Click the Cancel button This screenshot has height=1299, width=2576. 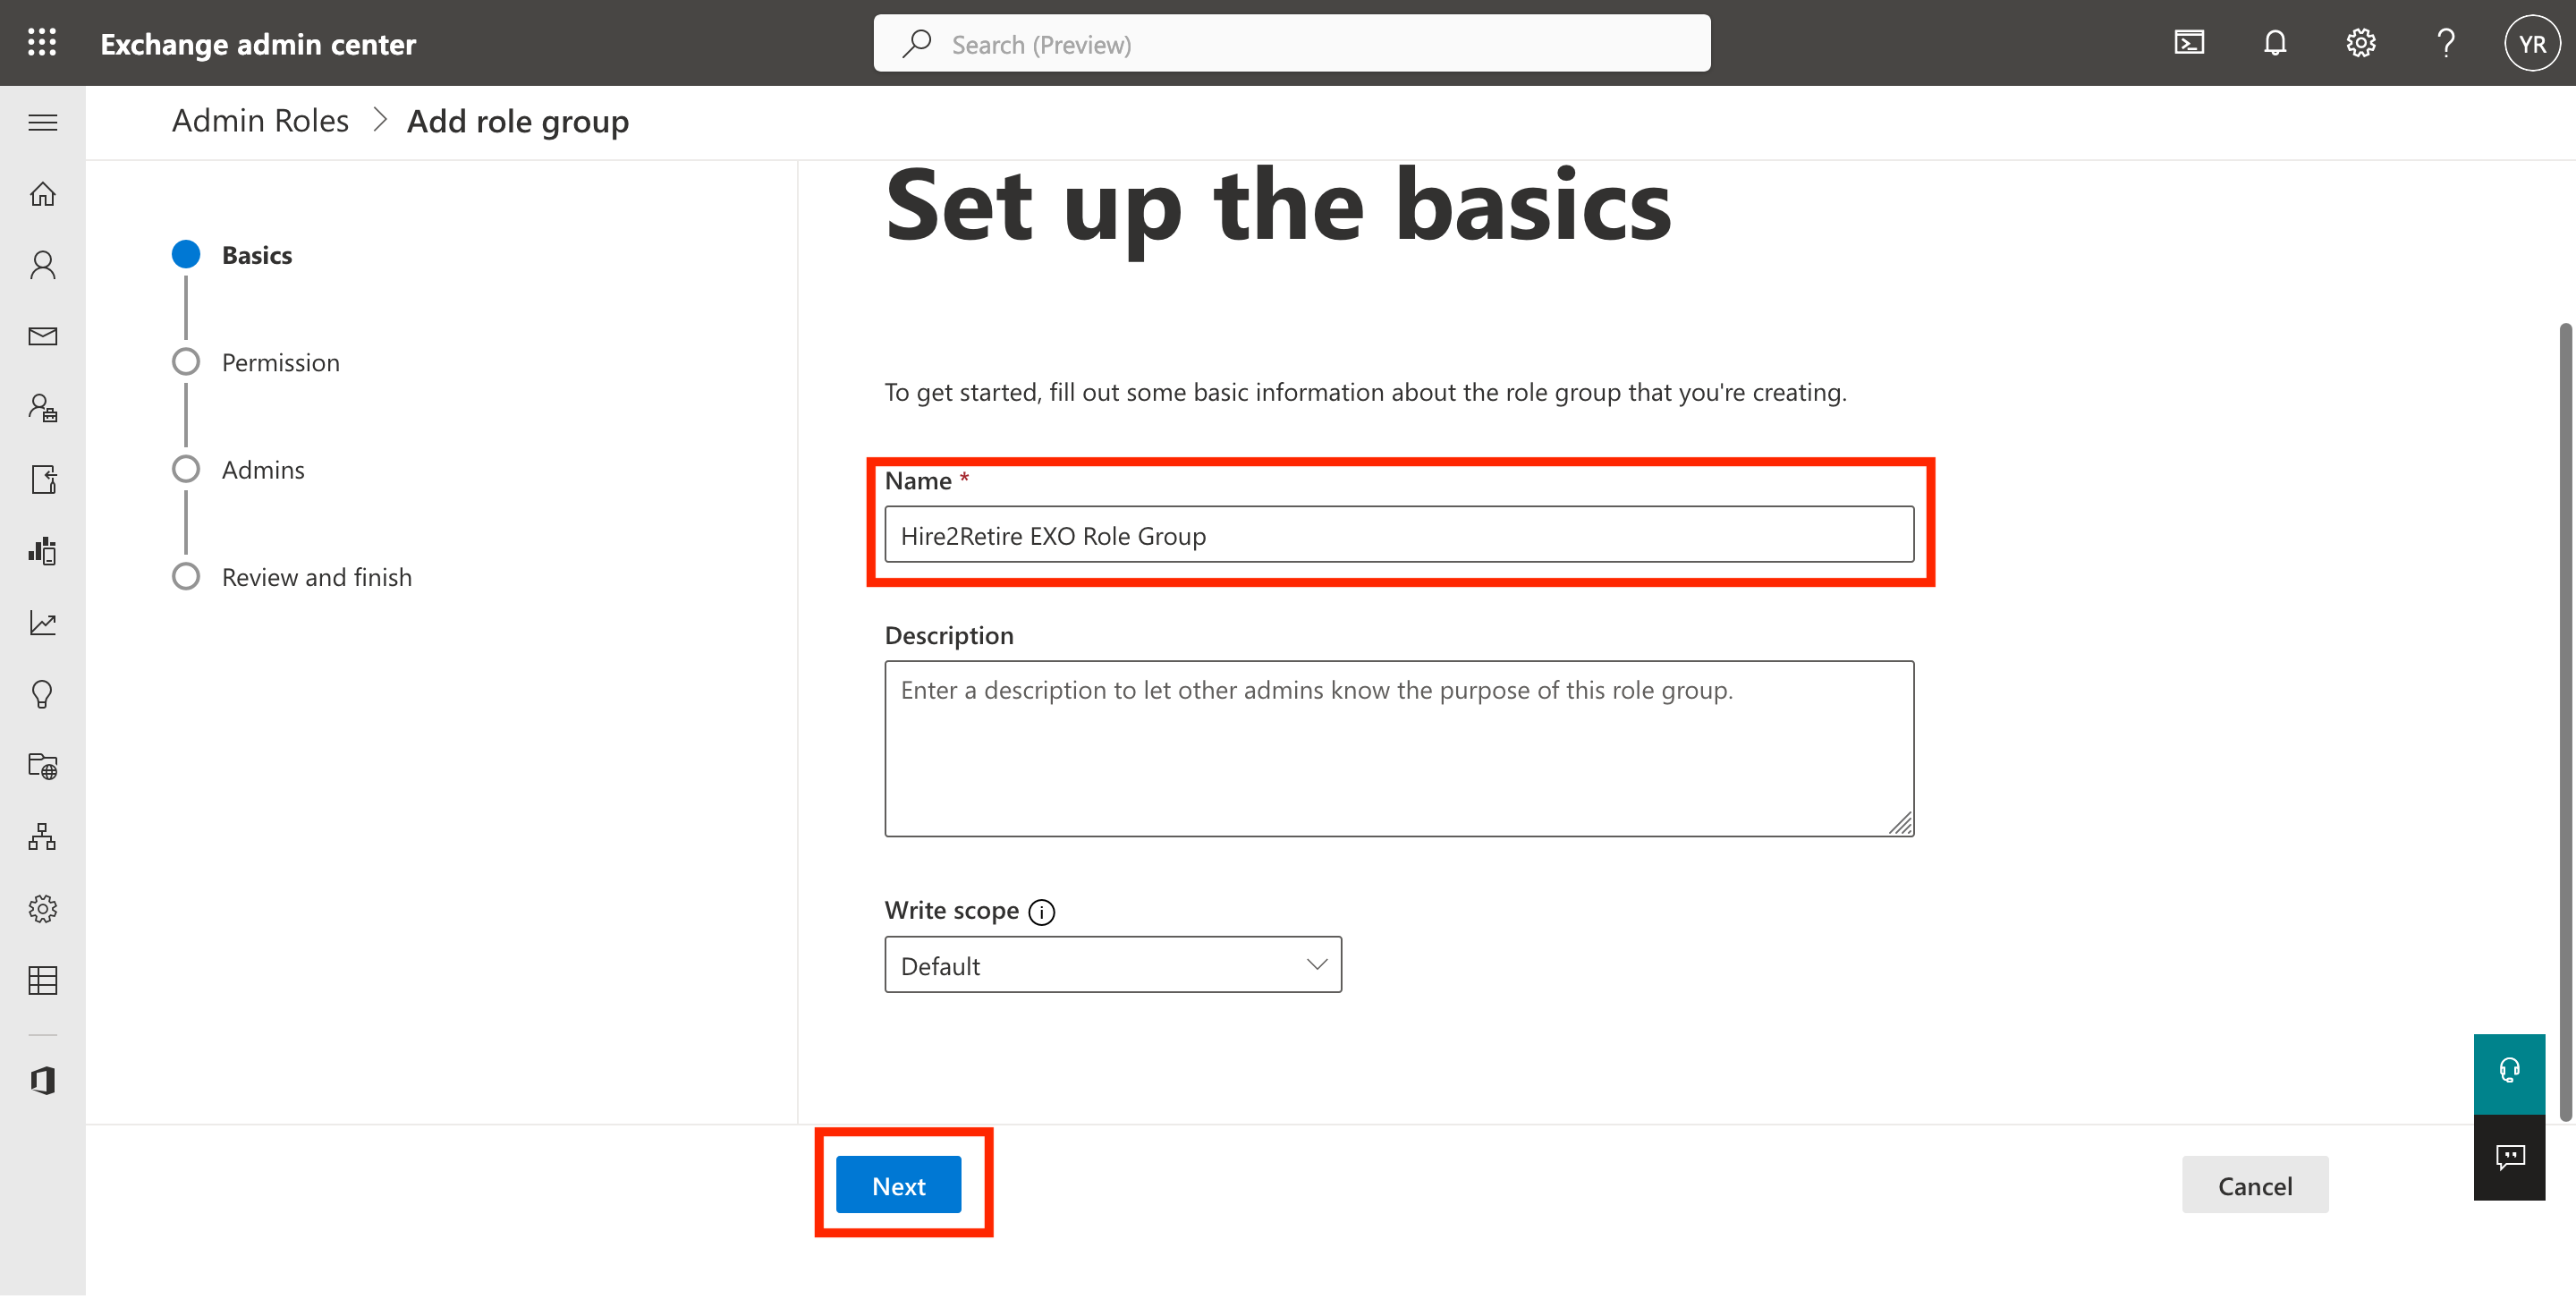[x=2255, y=1184]
